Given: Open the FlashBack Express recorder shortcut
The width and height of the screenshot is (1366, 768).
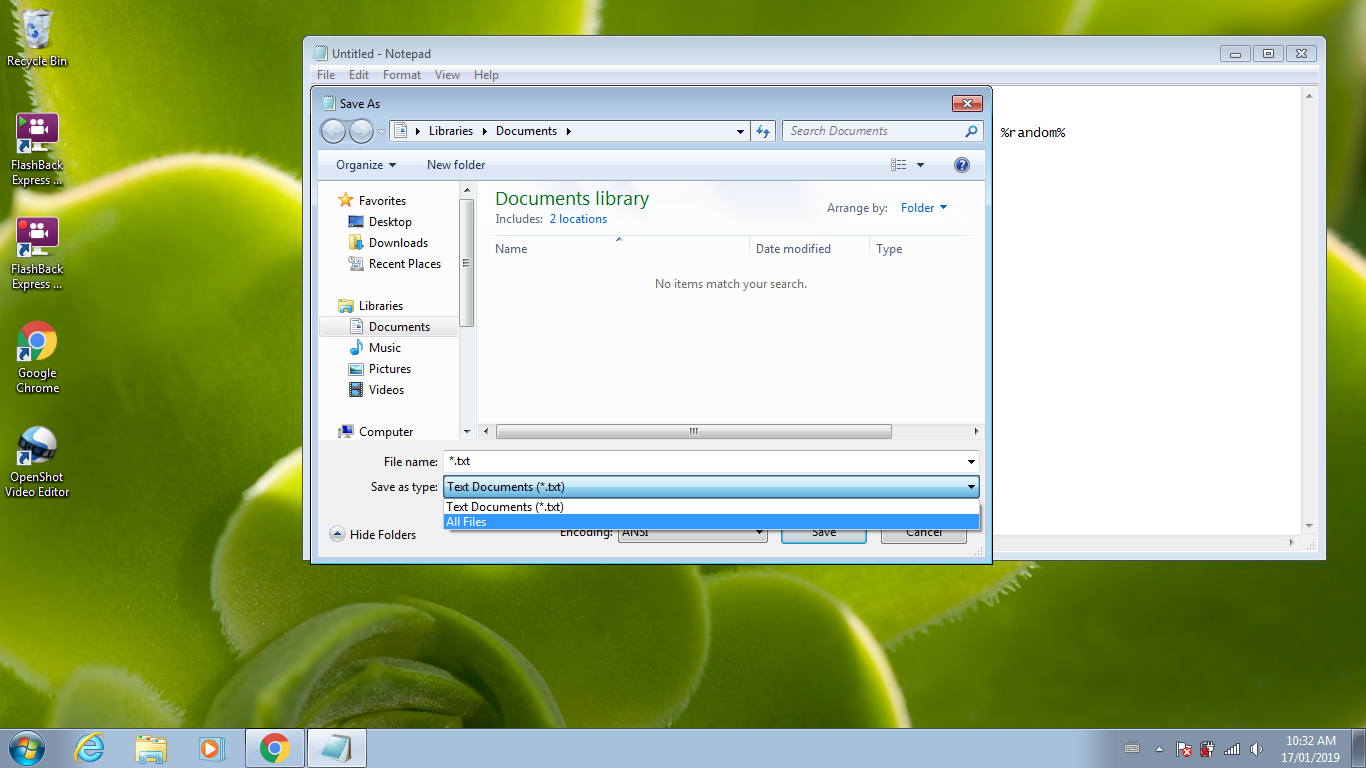Looking at the screenshot, I should tap(37, 253).
